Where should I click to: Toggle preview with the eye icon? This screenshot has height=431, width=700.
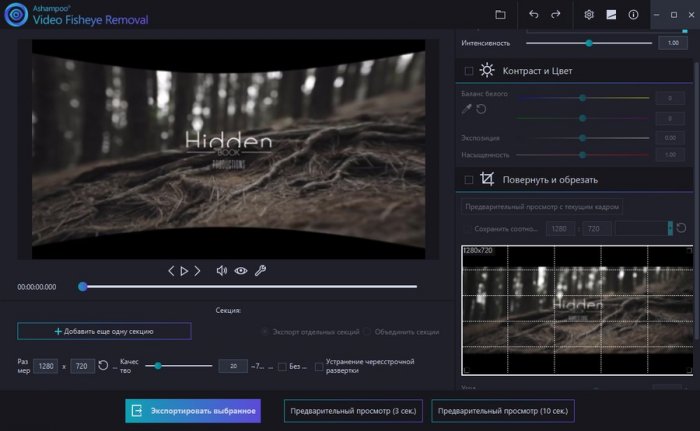(x=241, y=271)
